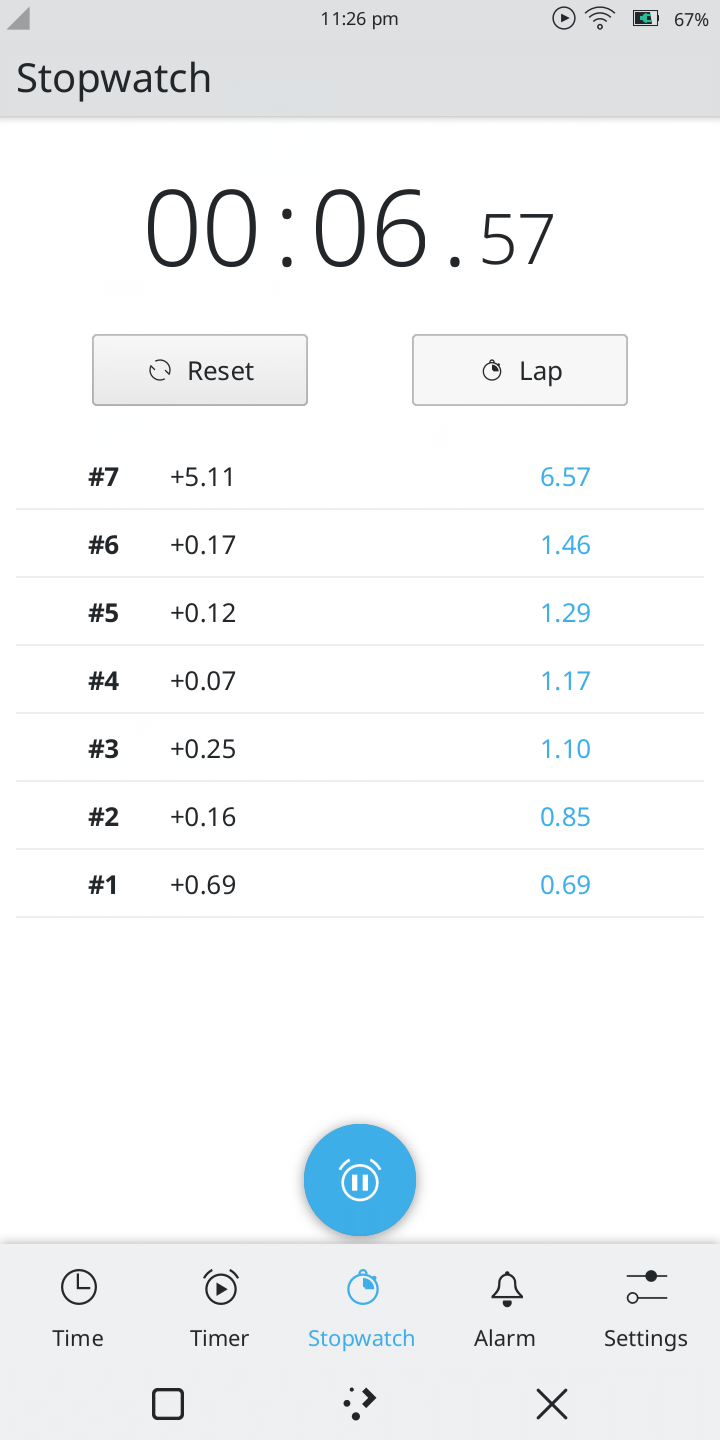Screen dimensions: 720x1440
Task: Tap the 11:26 pm clock in status bar
Action: pos(359,19)
